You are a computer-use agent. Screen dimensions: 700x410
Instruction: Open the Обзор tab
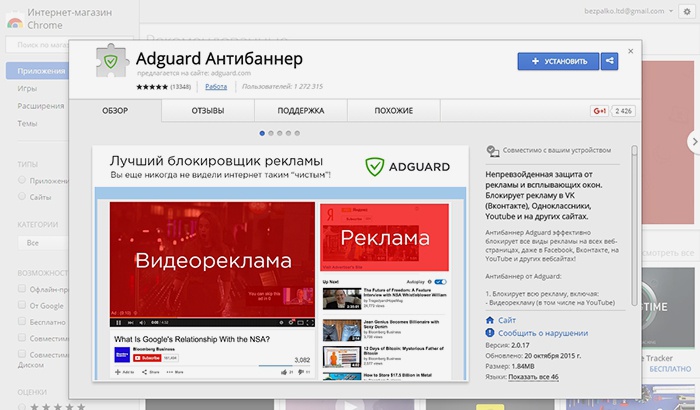point(115,111)
